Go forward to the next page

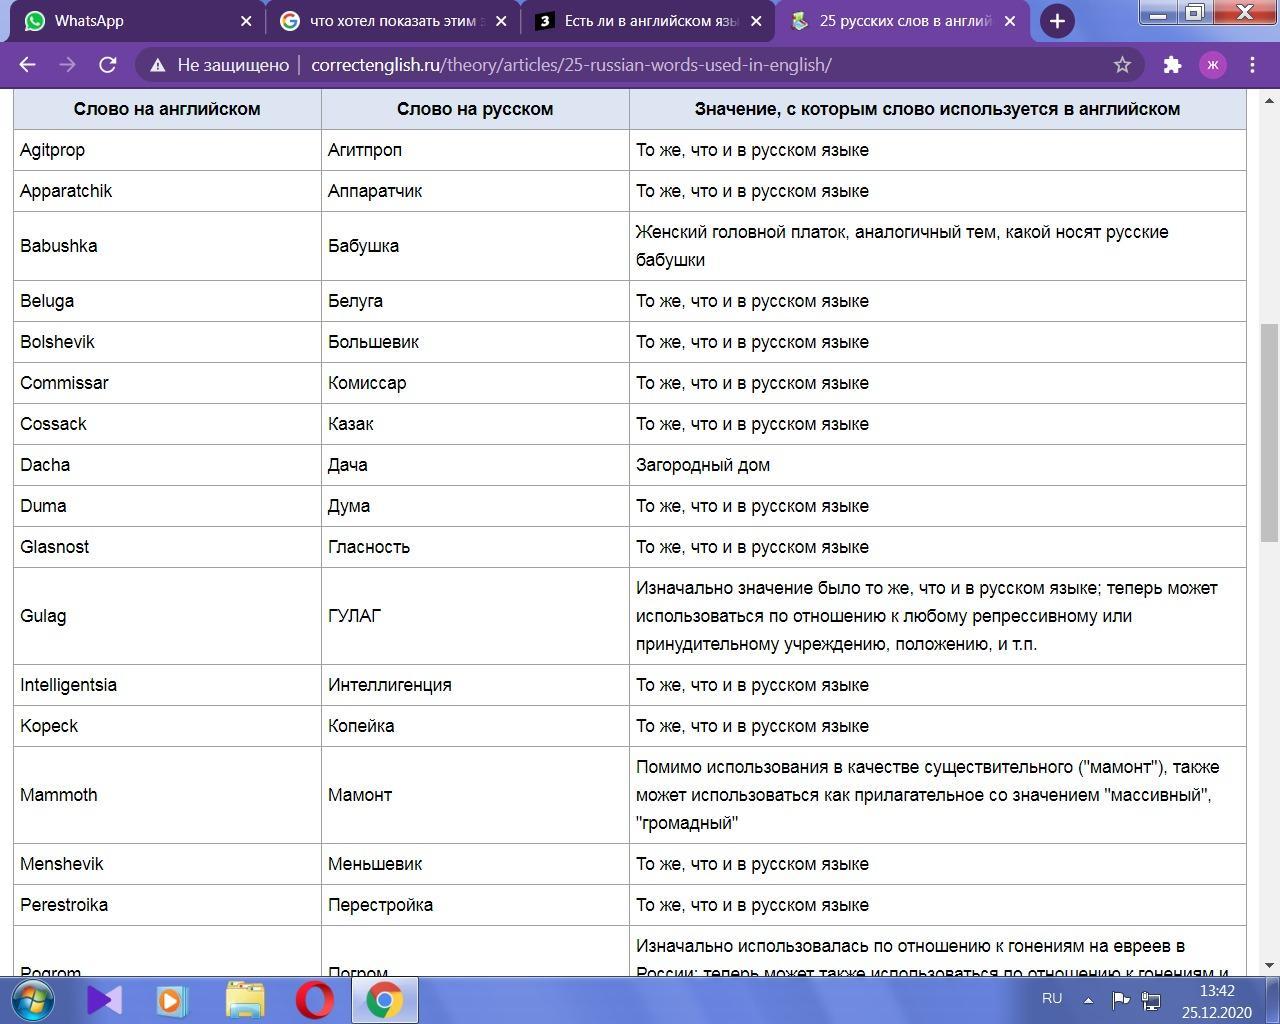coord(67,65)
